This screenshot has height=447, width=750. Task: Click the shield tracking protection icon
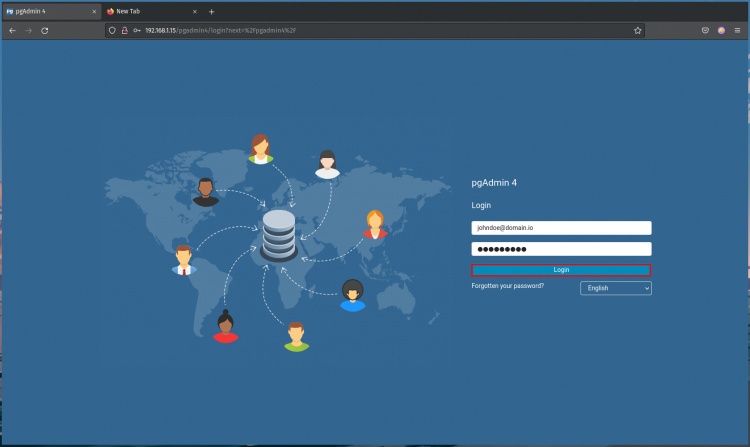[x=112, y=31]
